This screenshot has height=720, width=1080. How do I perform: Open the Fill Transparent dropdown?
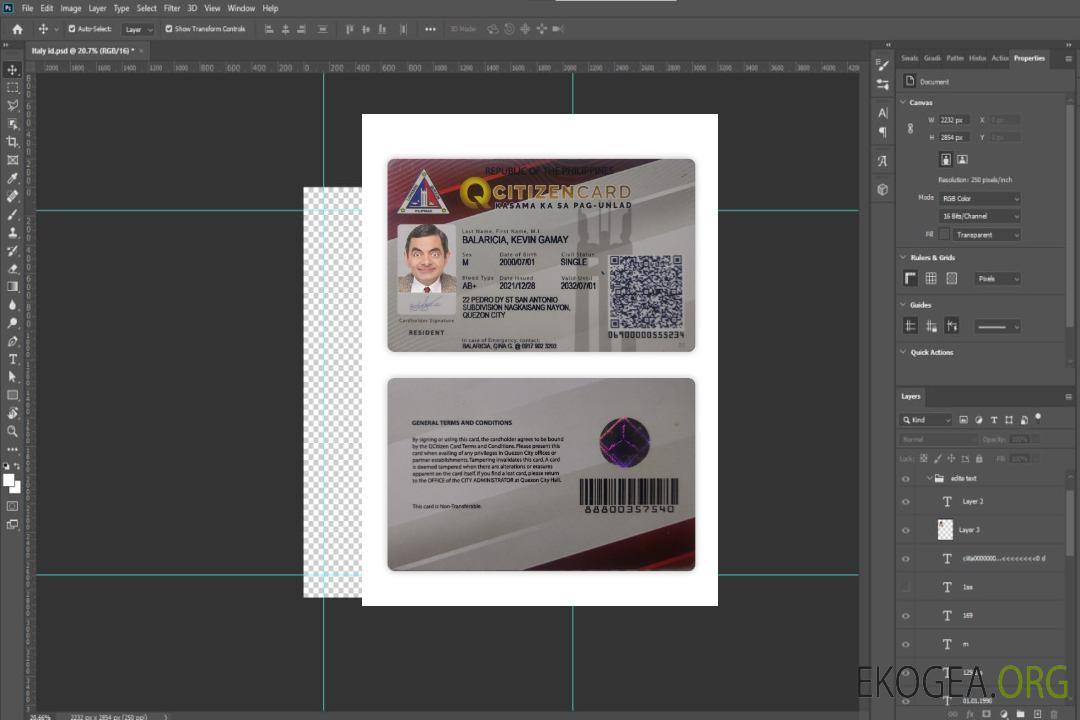coord(985,235)
